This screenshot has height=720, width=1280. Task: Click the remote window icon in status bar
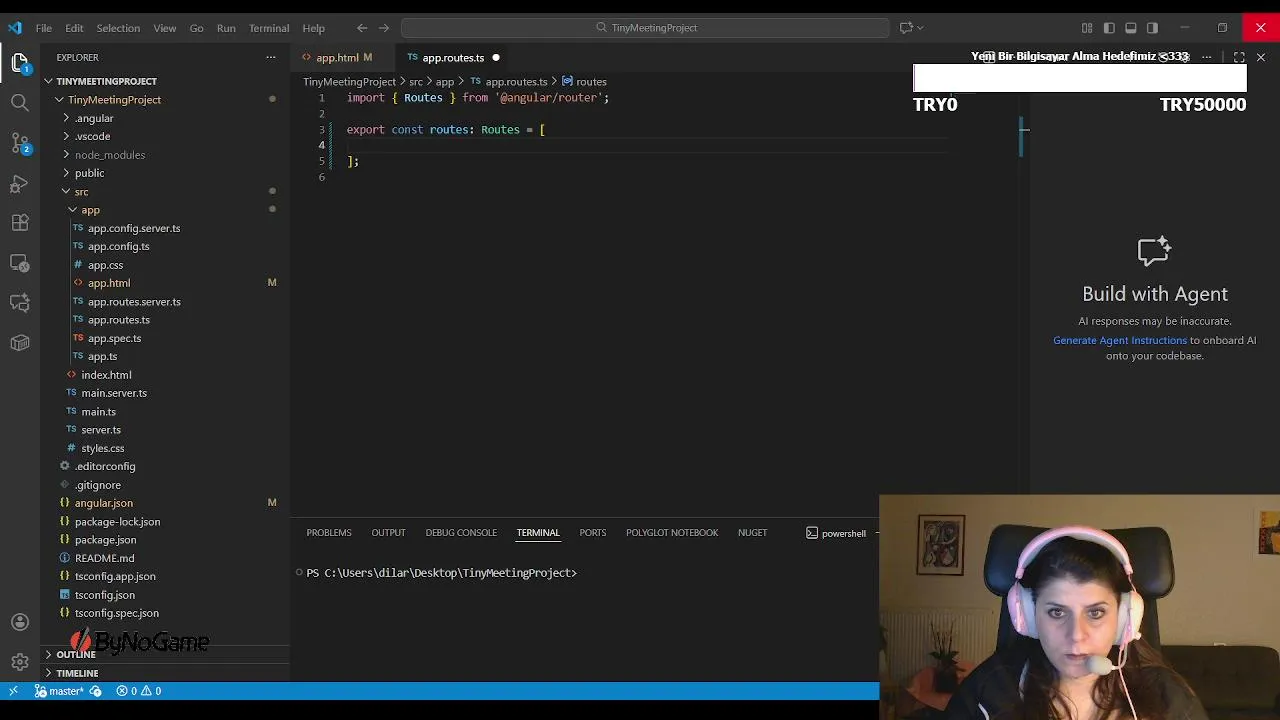tap(13, 691)
